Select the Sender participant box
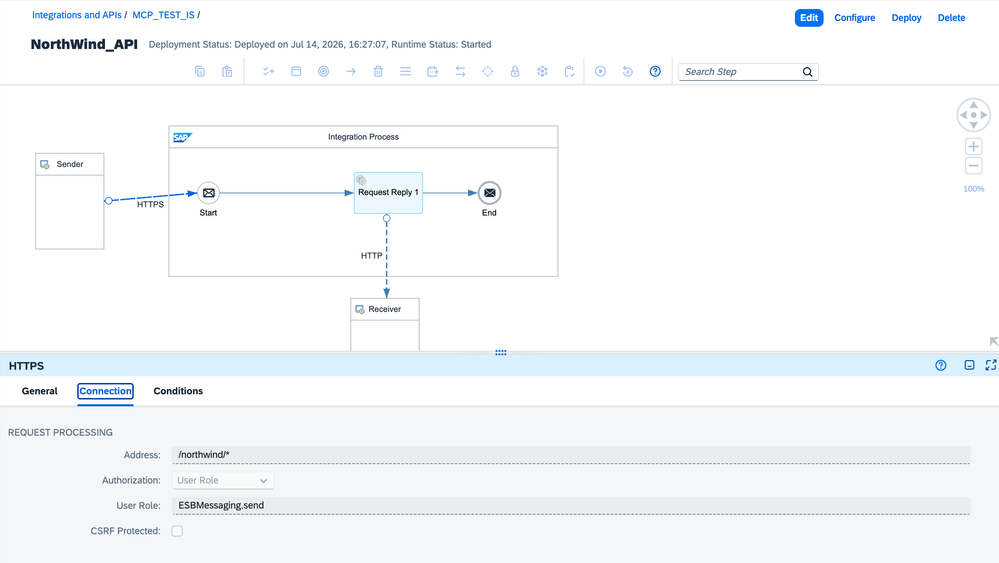Image resolution: width=999 pixels, height=563 pixels. pyautogui.click(x=69, y=201)
